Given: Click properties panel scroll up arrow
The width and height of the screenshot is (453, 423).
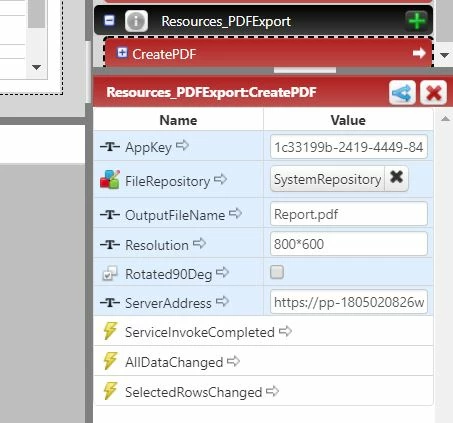Looking at the screenshot, I should pyautogui.click(x=445, y=119).
